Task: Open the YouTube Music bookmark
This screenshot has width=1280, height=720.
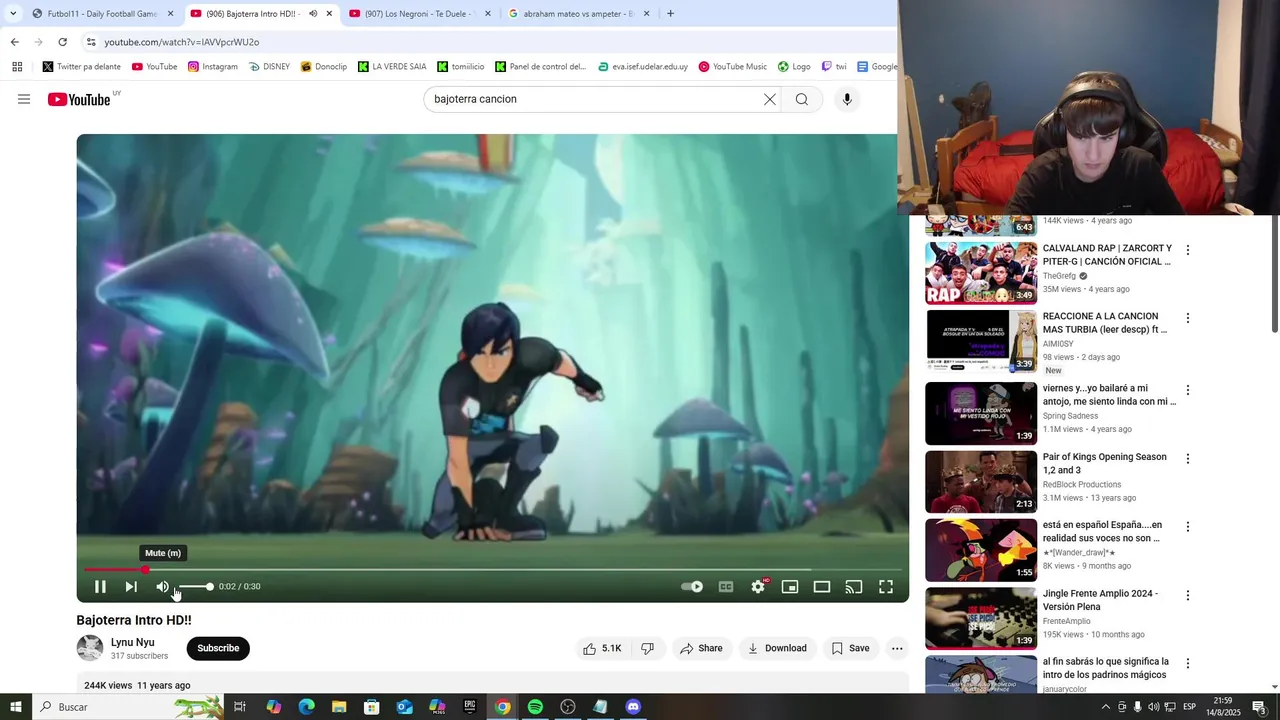Action: [x=733, y=67]
